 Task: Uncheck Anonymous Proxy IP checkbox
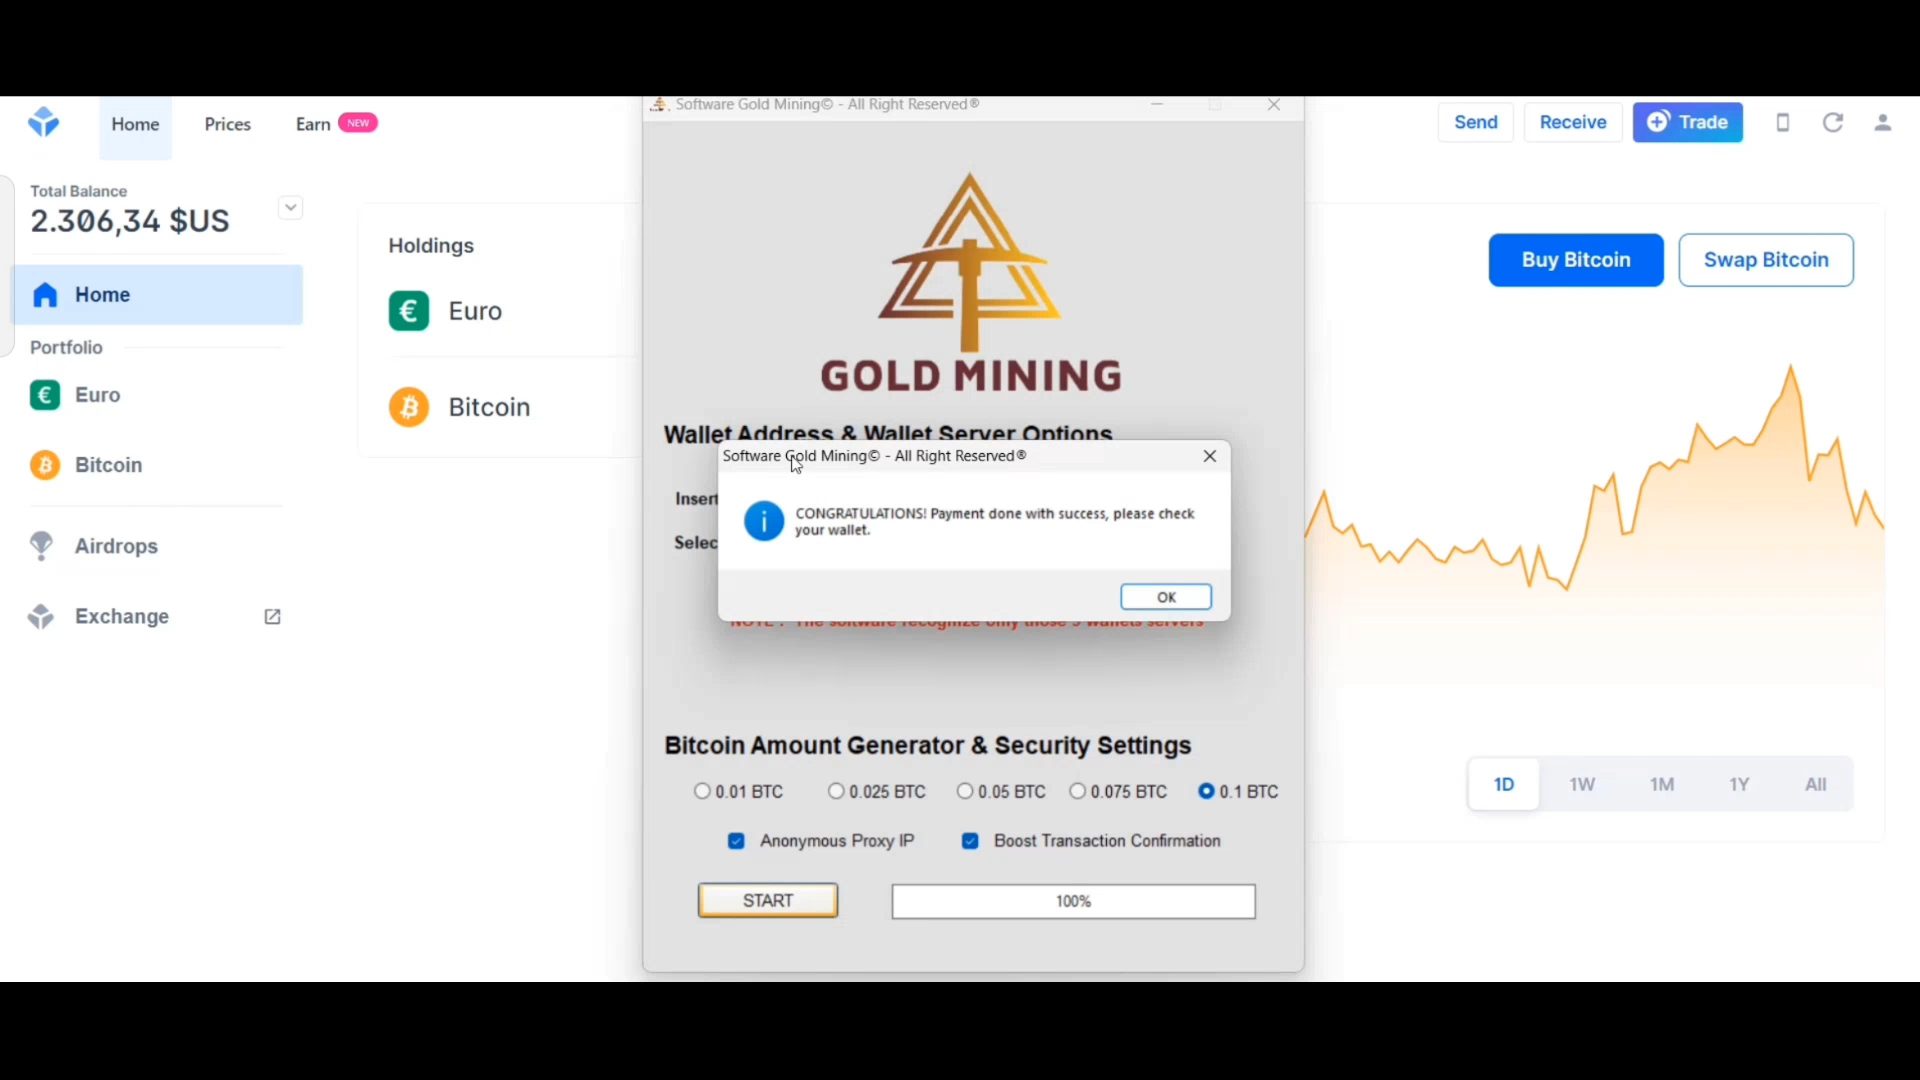pyautogui.click(x=737, y=841)
